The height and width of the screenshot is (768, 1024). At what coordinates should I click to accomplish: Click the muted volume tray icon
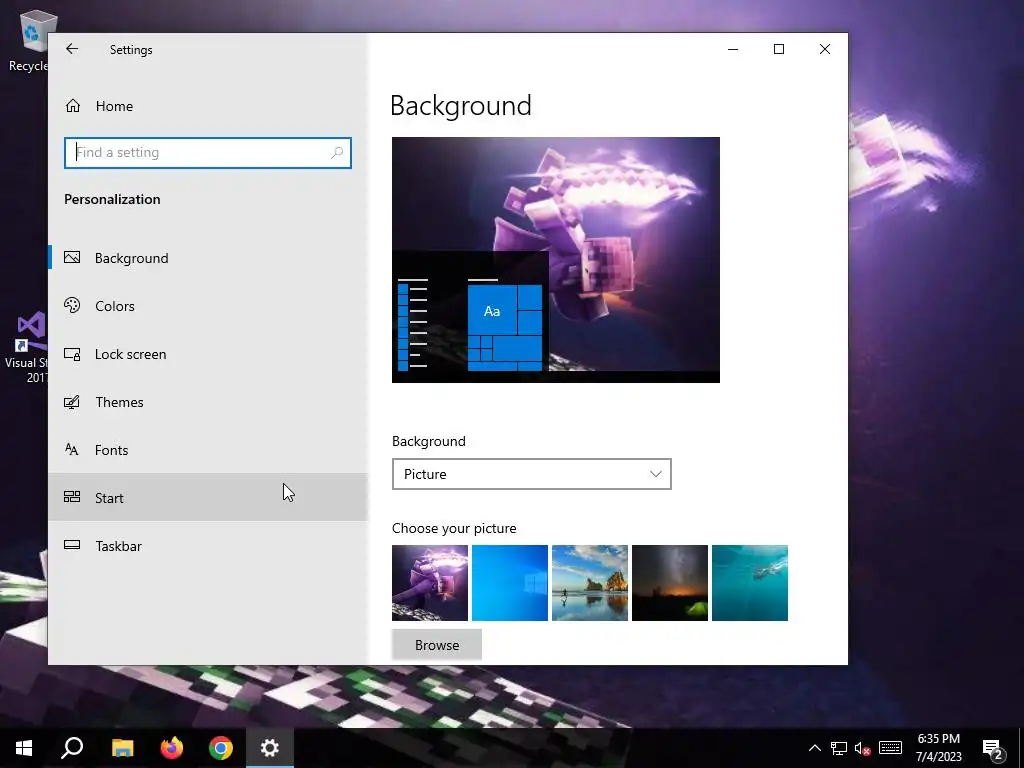click(x=863, y=748)
